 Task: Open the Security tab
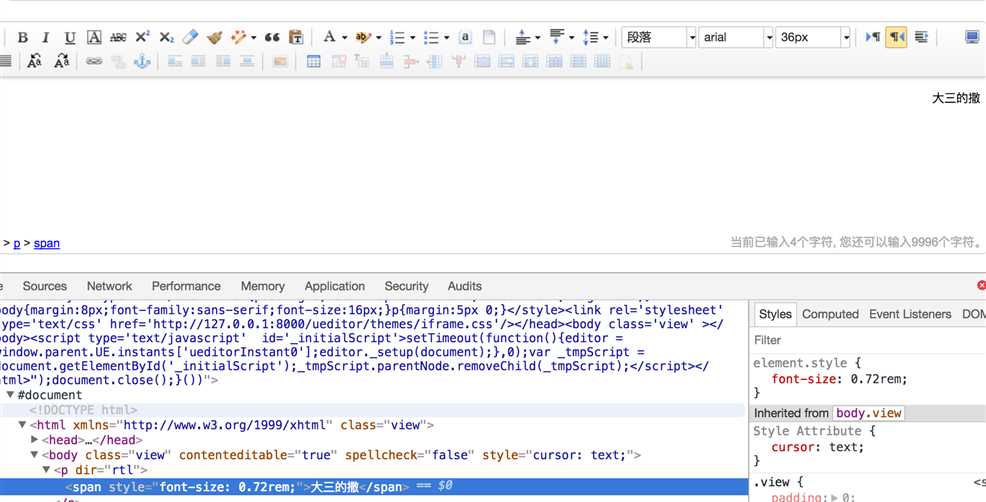point(406,286)
